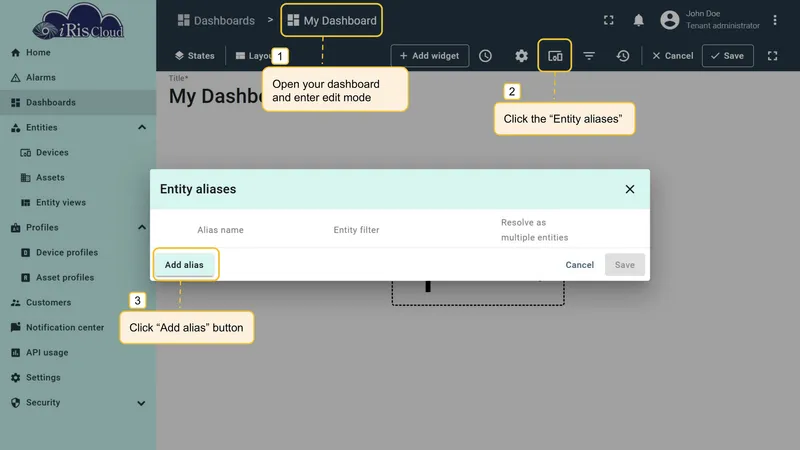Click the Alias name column header
Screen dimensions: 800x450
[220, 230]
